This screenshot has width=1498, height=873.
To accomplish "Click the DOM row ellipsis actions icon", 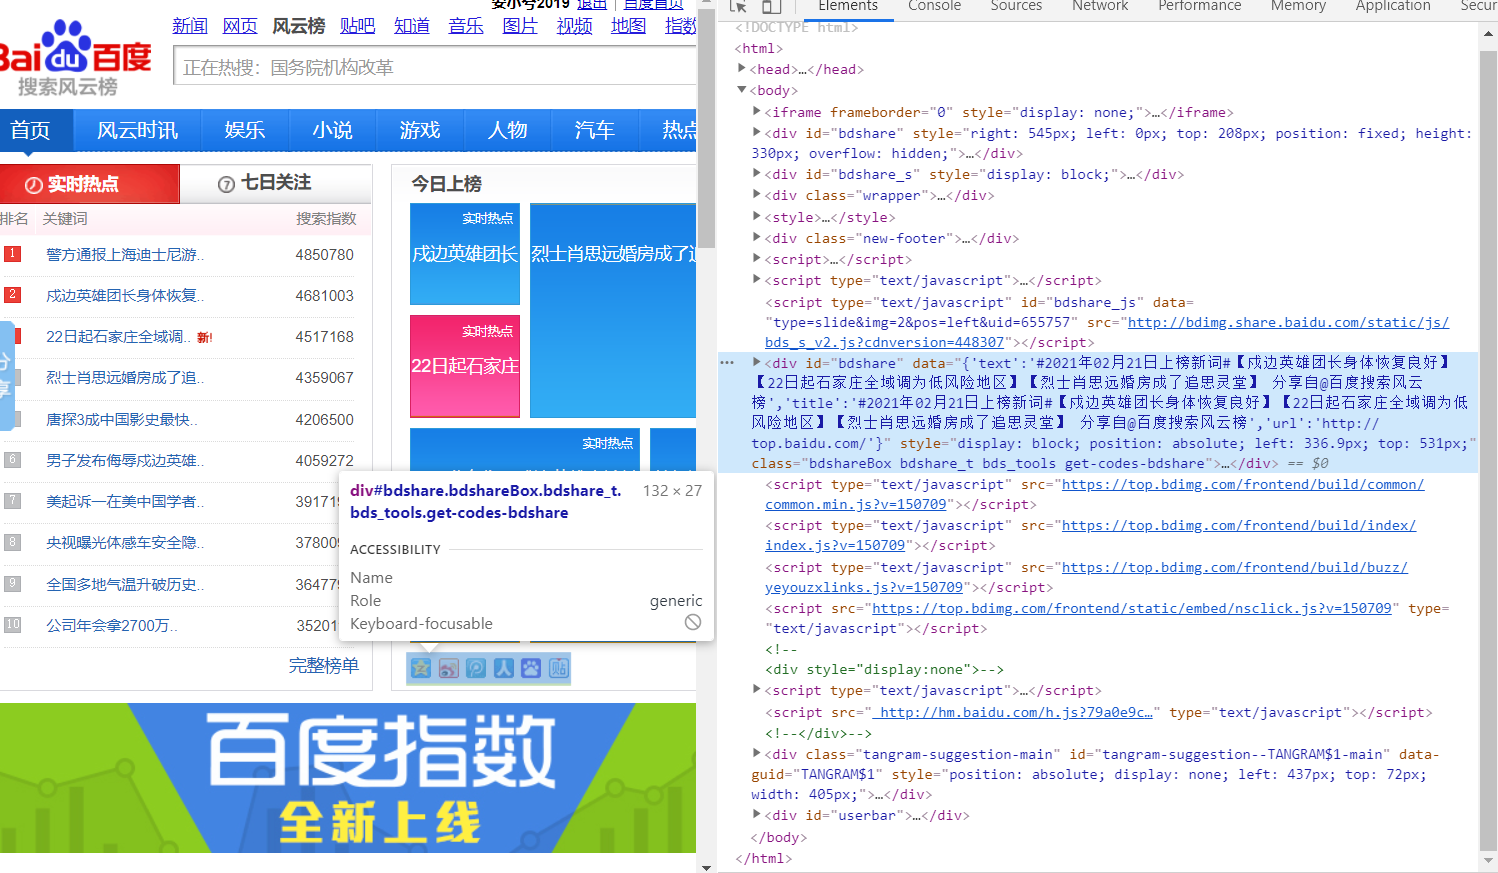I will (727, 362).
